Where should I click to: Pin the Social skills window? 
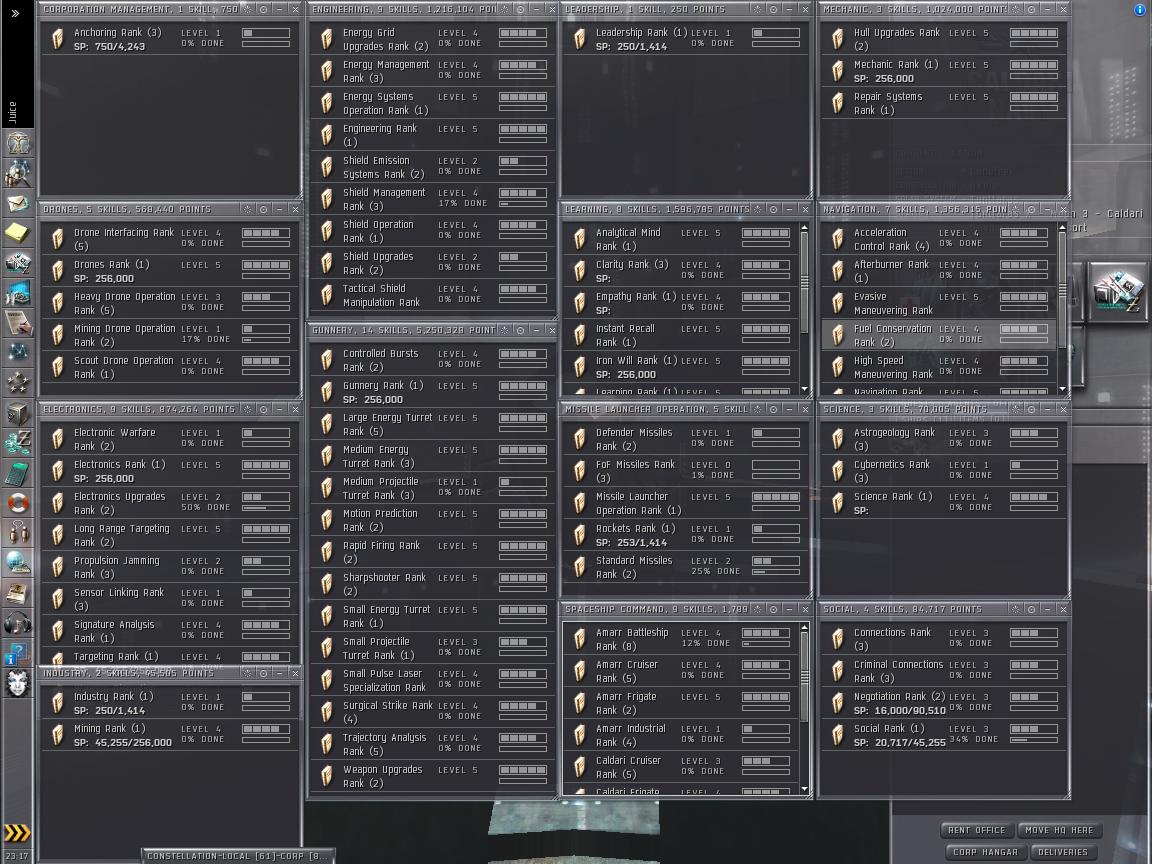coord(1015,609)
